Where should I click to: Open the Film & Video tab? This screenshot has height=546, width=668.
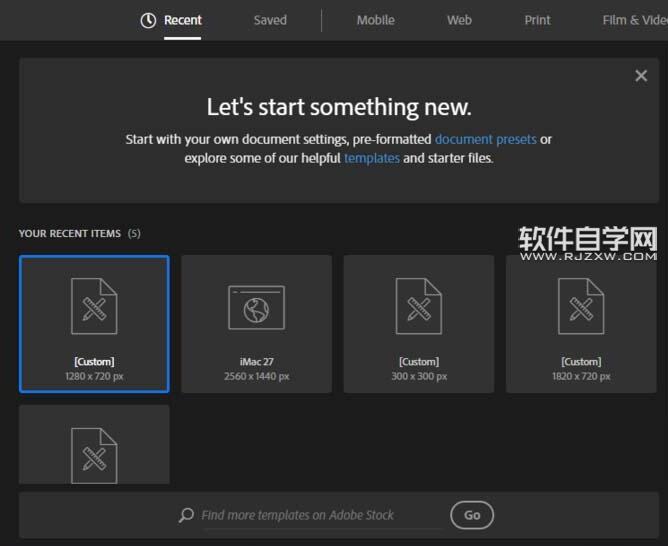point(635,20)
